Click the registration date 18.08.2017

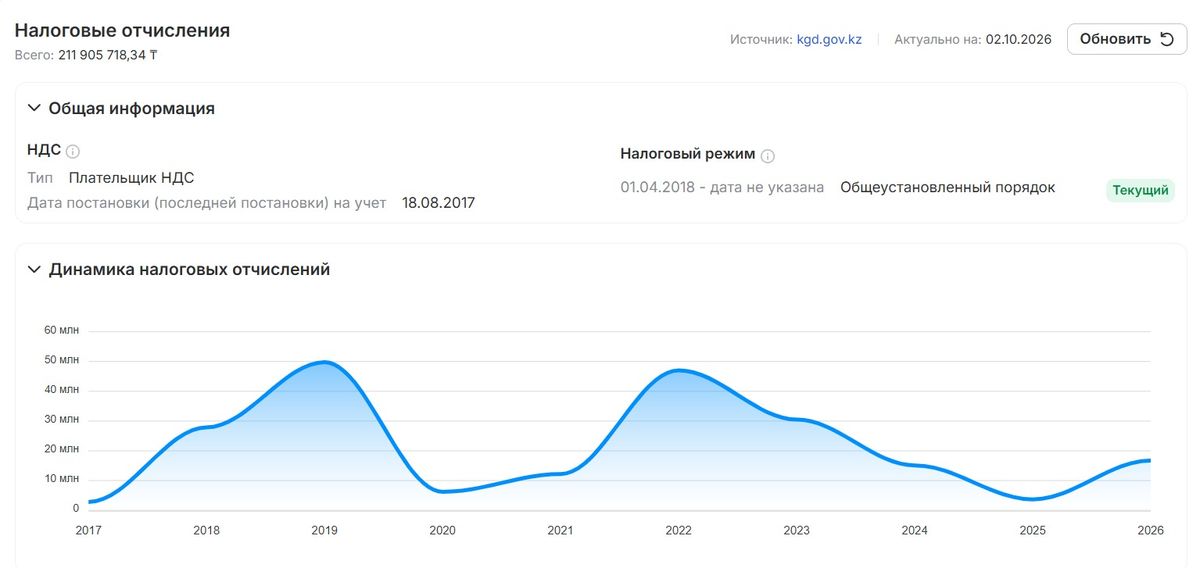click(439, 203)
